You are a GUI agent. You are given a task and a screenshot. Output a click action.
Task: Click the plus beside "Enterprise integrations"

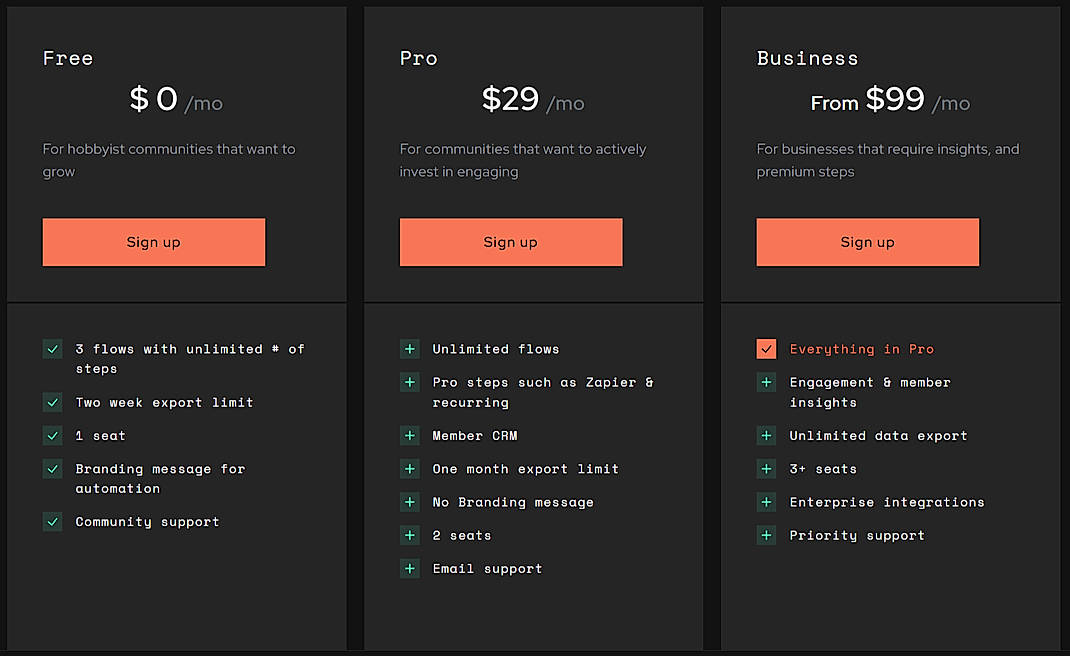766,502
